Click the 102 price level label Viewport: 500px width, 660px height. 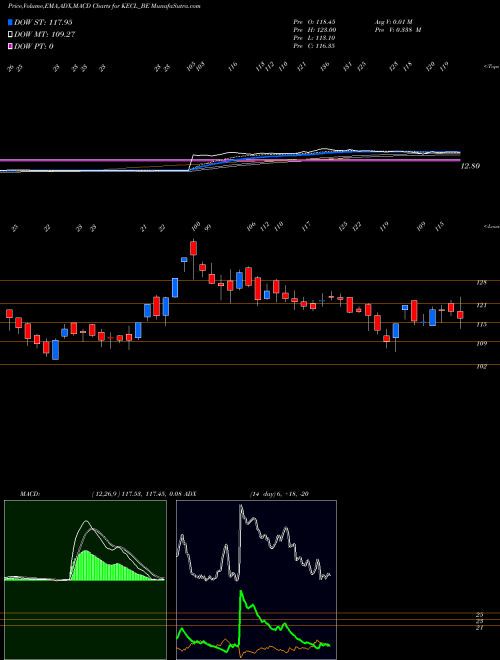coord(482,367)
